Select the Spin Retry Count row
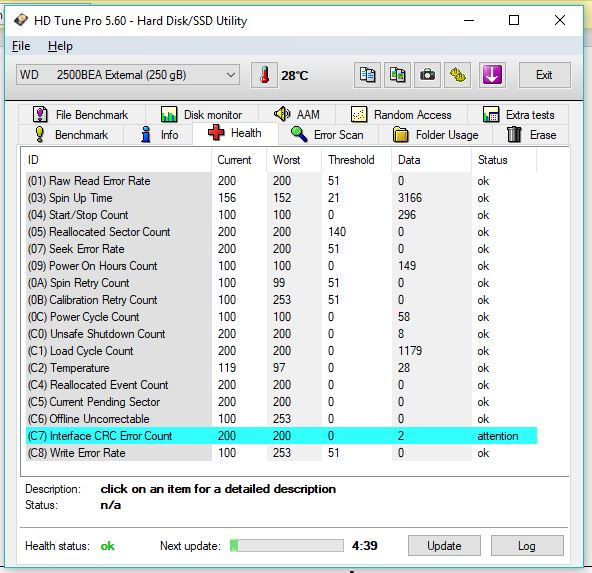This screenshot has height=573, width=592. coord(282,283)
